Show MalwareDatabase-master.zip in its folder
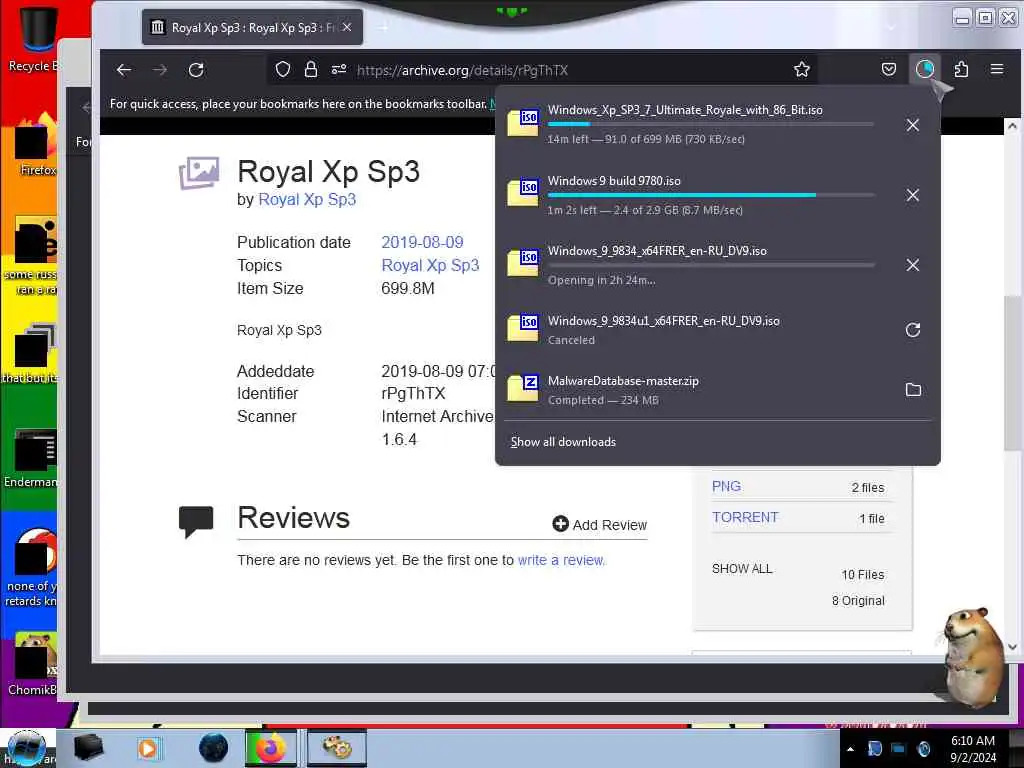 click(913, 390)
